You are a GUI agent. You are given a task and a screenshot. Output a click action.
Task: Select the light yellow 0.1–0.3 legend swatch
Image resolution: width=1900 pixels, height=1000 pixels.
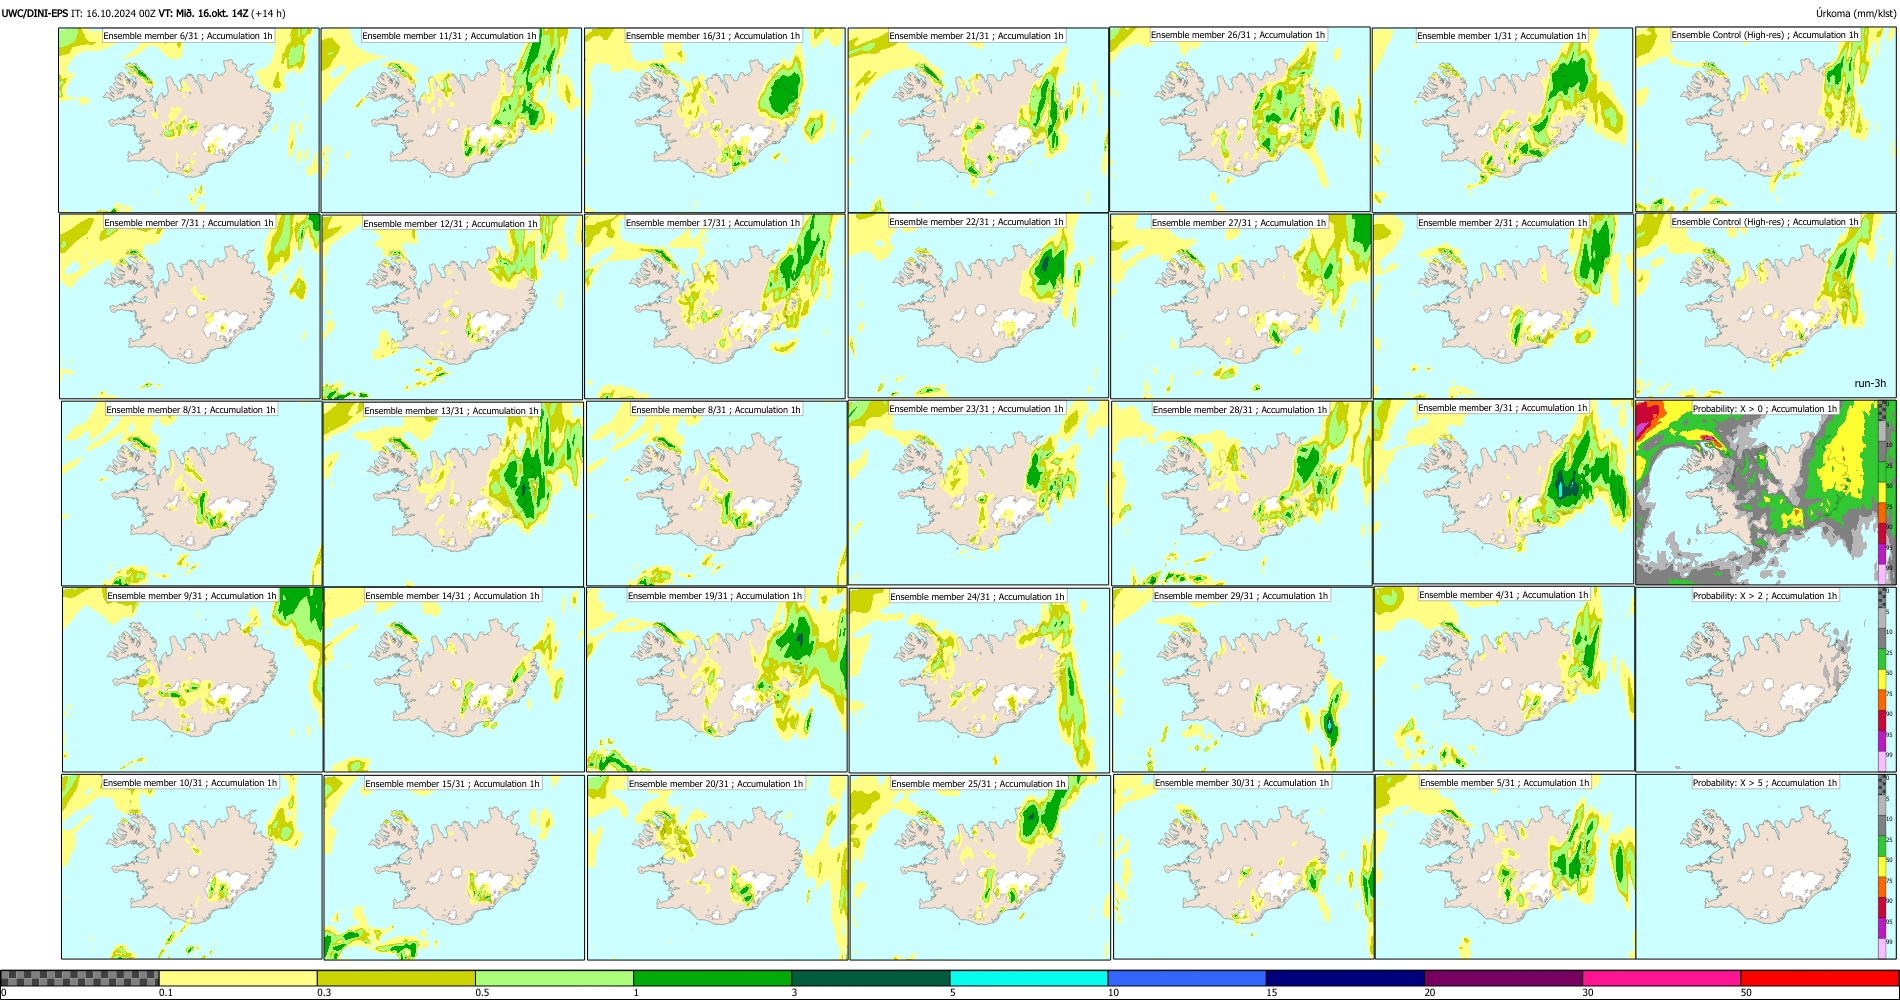[x=238, y=978]
